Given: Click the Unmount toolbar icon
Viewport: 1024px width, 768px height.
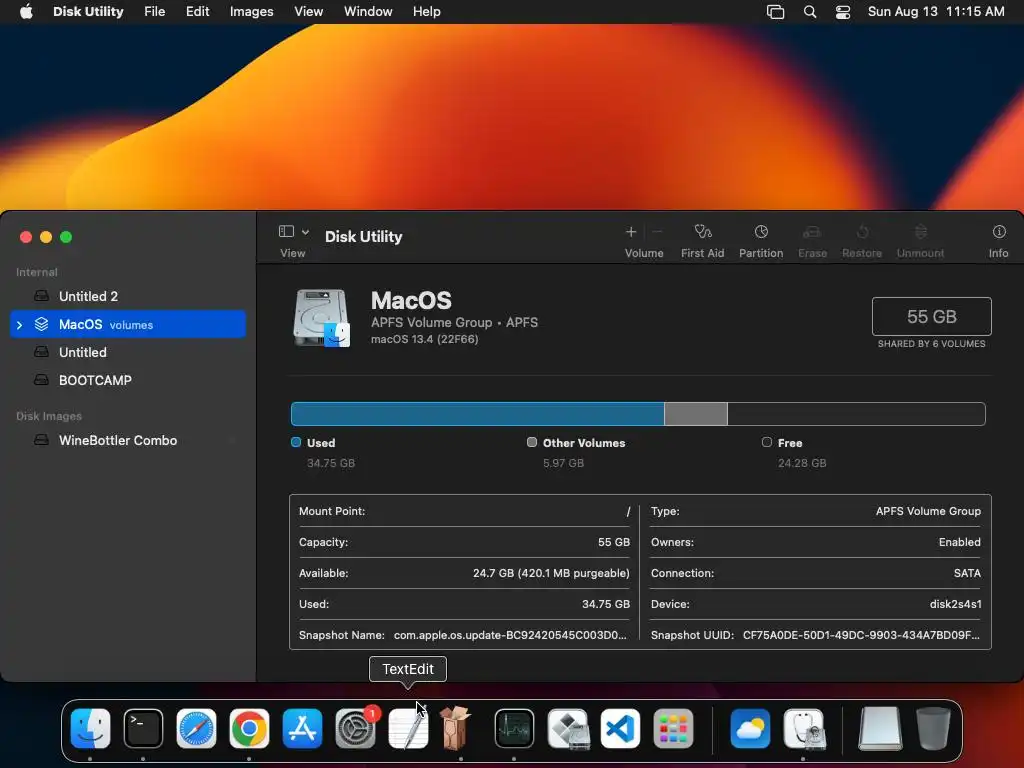Looking at the screenshot, I should tap(921, 232).
